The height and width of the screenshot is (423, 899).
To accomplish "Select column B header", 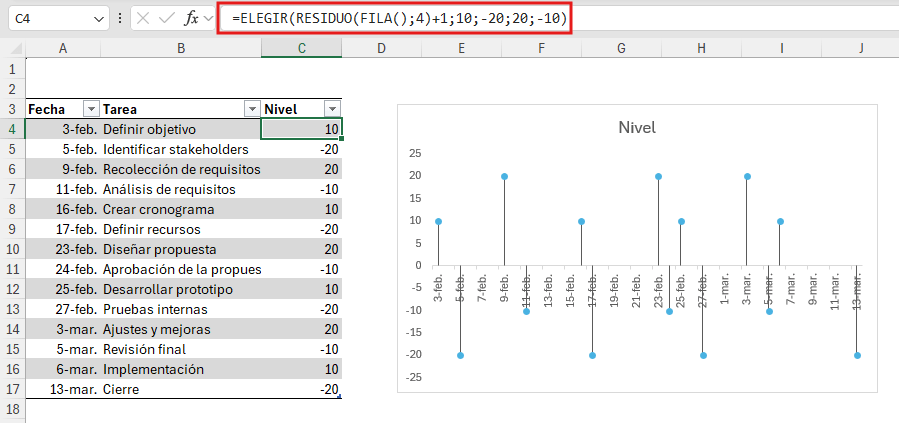I will 181,49.
